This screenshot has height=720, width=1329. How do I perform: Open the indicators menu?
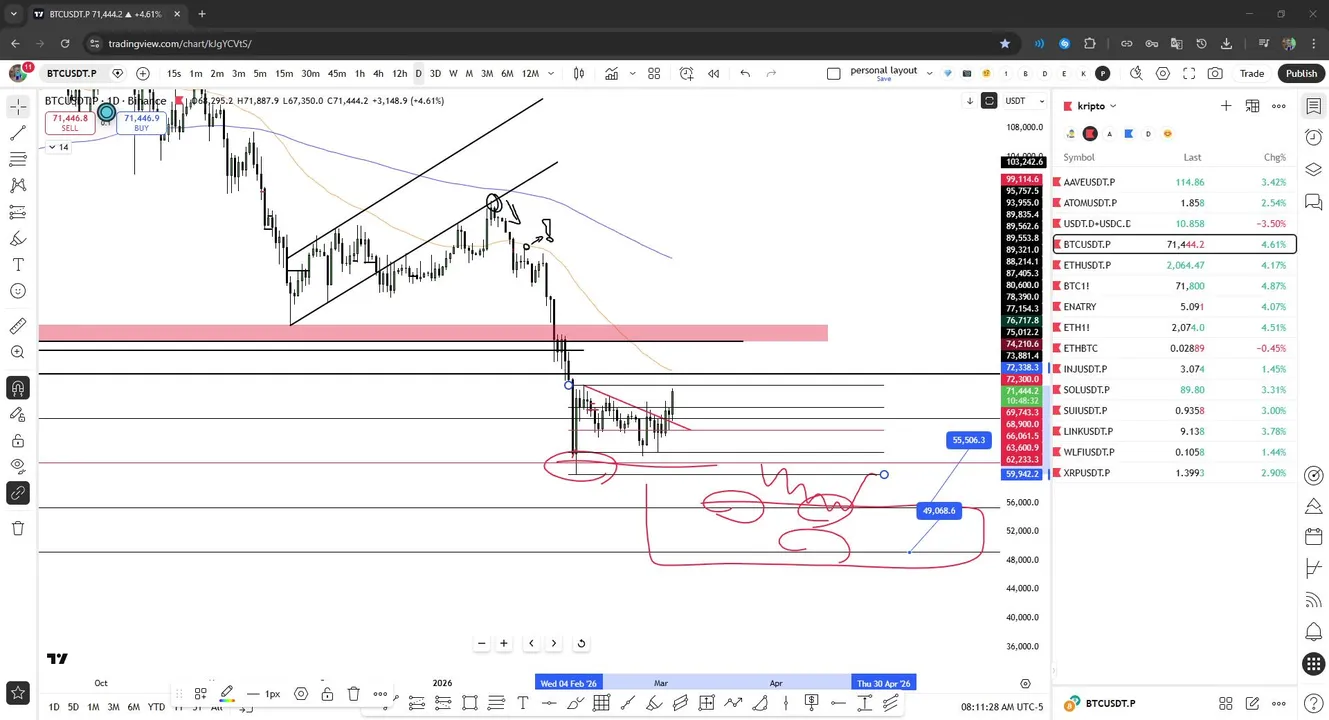click(x=611, y=73)
